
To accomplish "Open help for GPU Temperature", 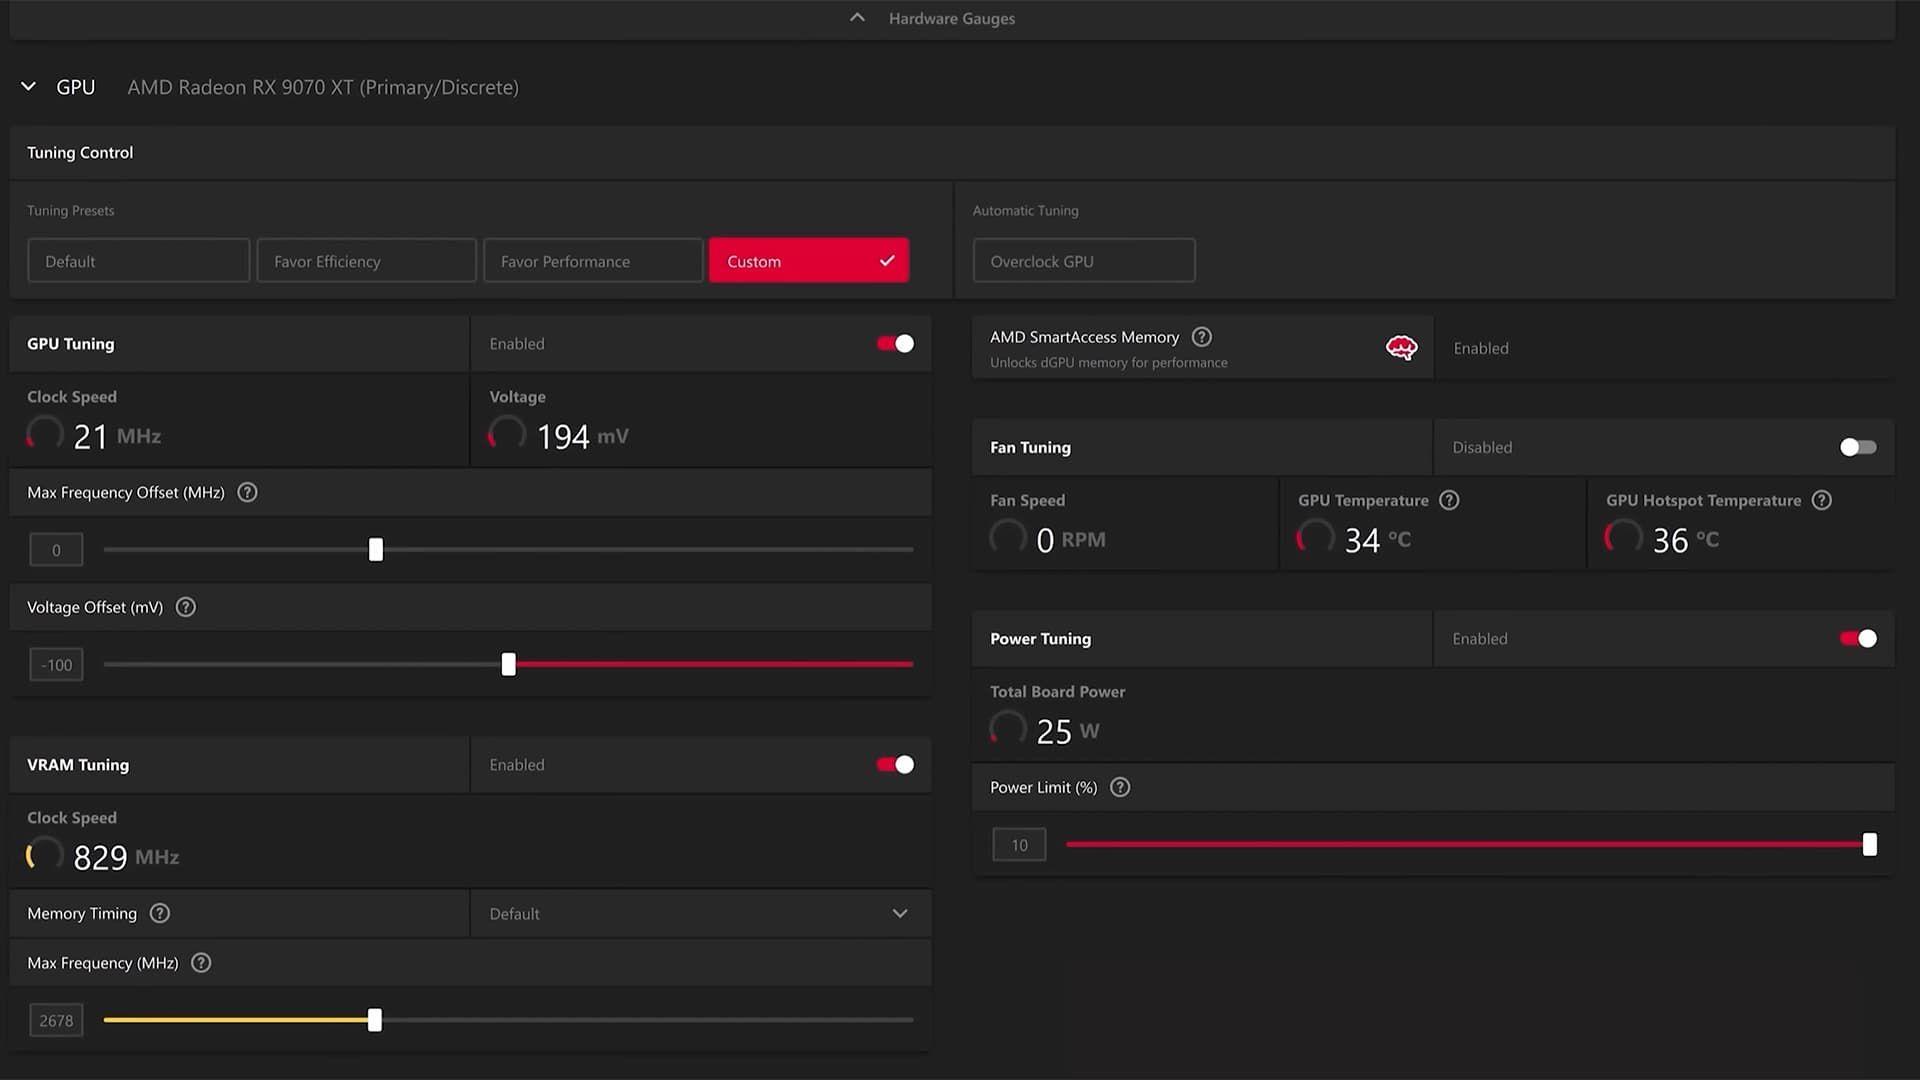I will 1449,500.
